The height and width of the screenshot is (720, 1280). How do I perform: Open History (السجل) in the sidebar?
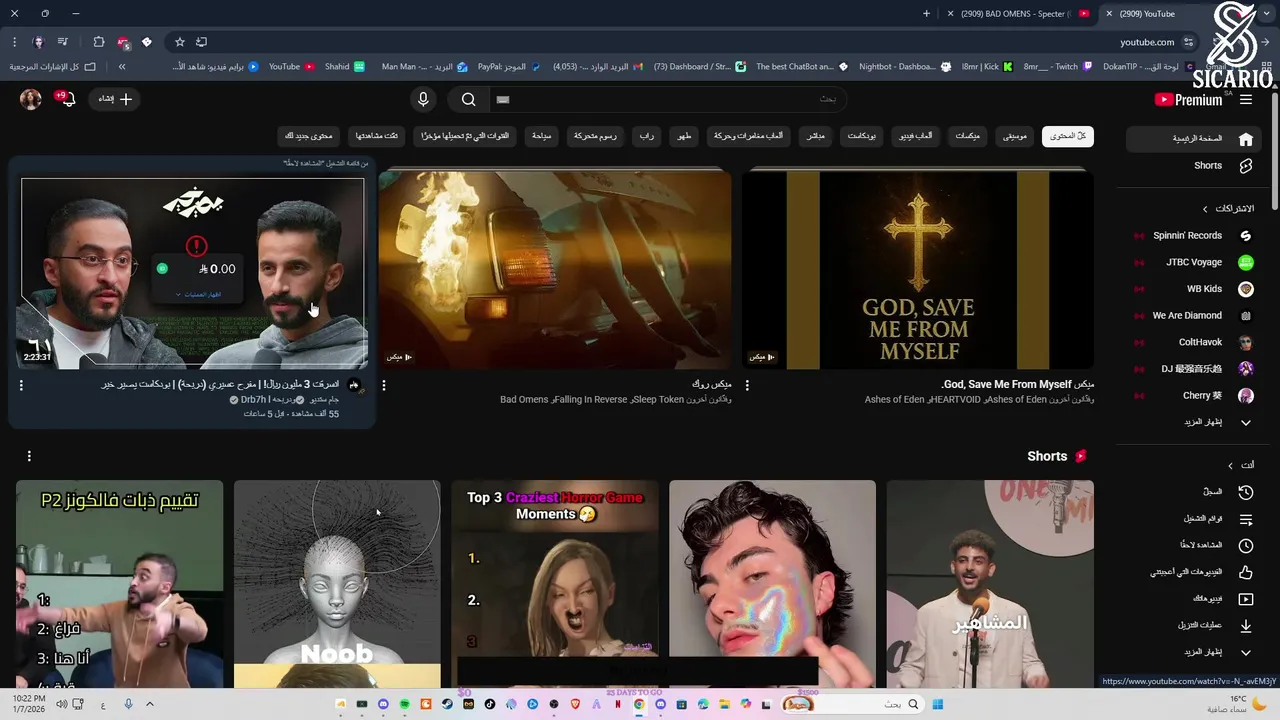pyautogui.click(x=1191, y=492)
